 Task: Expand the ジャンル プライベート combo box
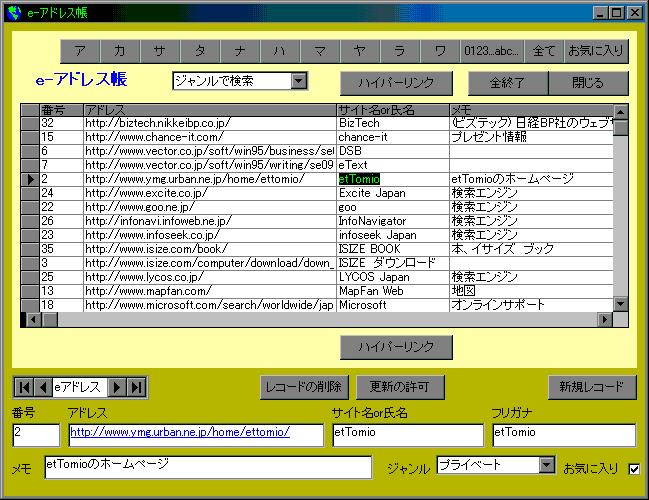coord(546,465)
